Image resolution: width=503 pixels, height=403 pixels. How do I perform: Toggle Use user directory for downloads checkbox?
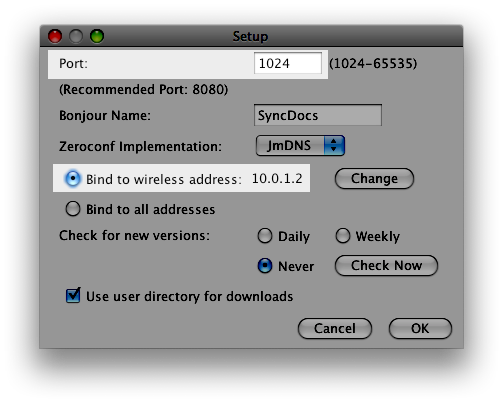tap(73, 296)
